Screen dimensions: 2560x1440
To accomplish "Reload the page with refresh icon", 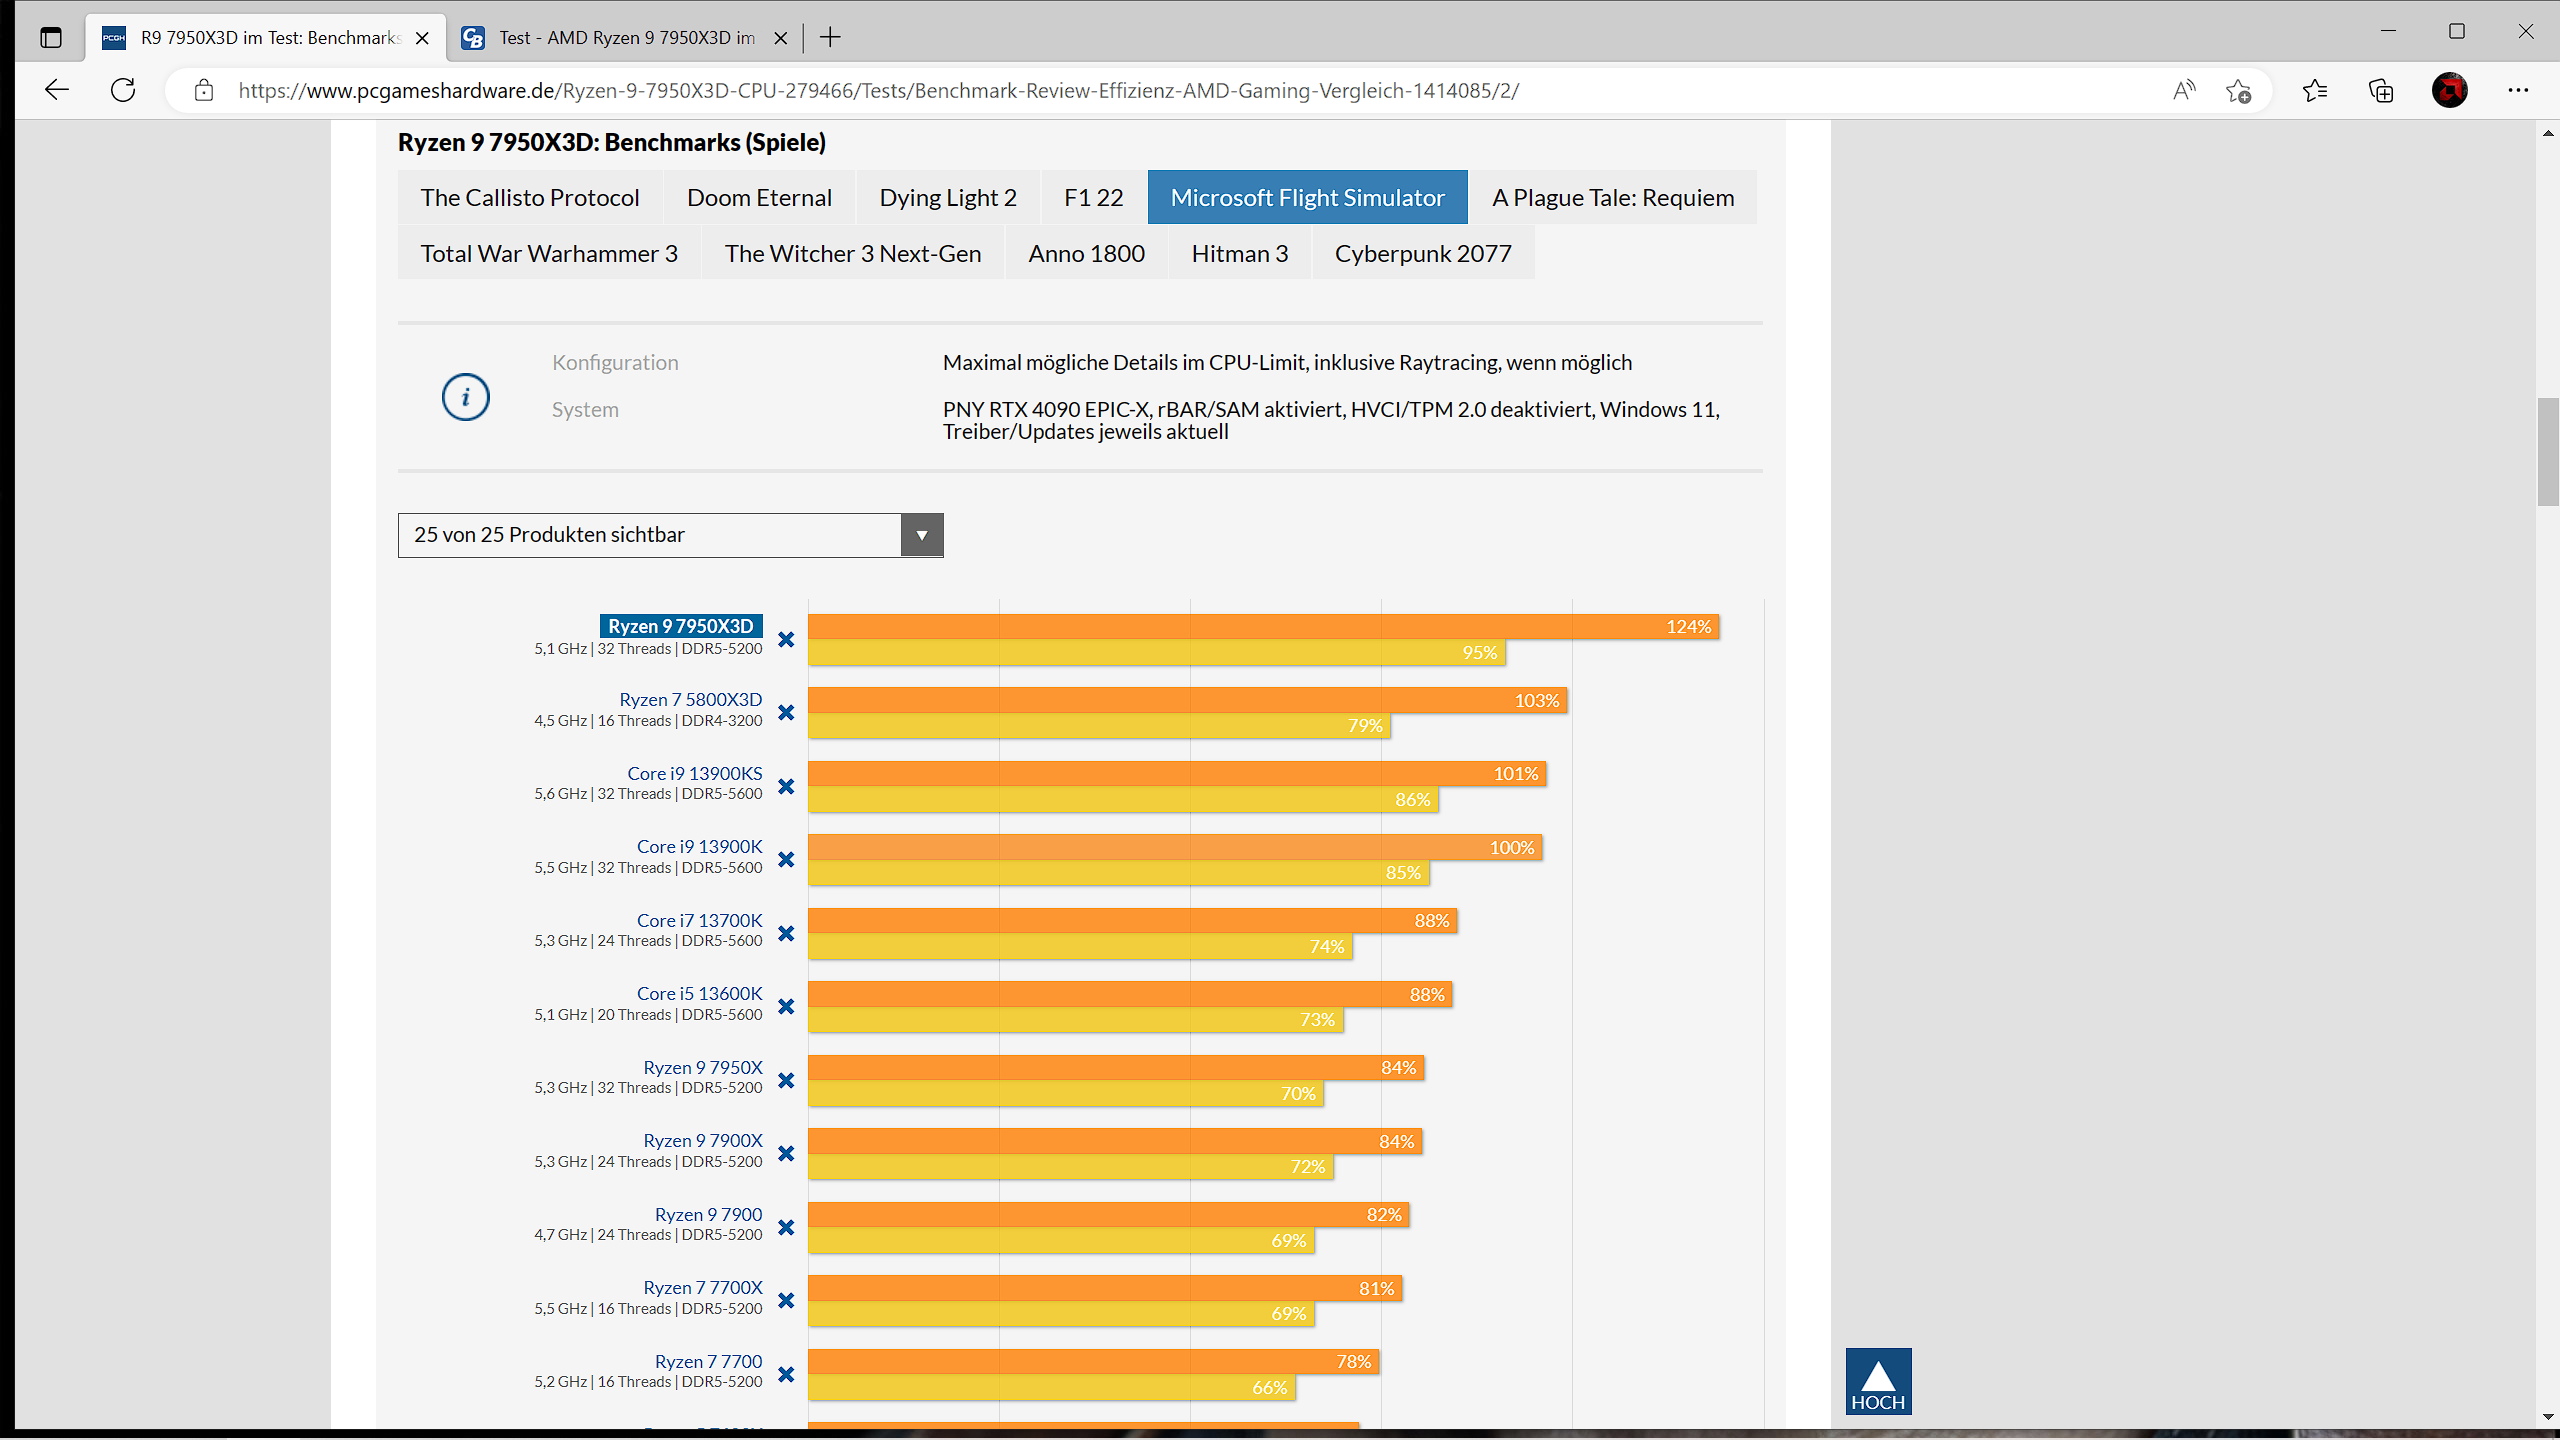I will point(123,90).
